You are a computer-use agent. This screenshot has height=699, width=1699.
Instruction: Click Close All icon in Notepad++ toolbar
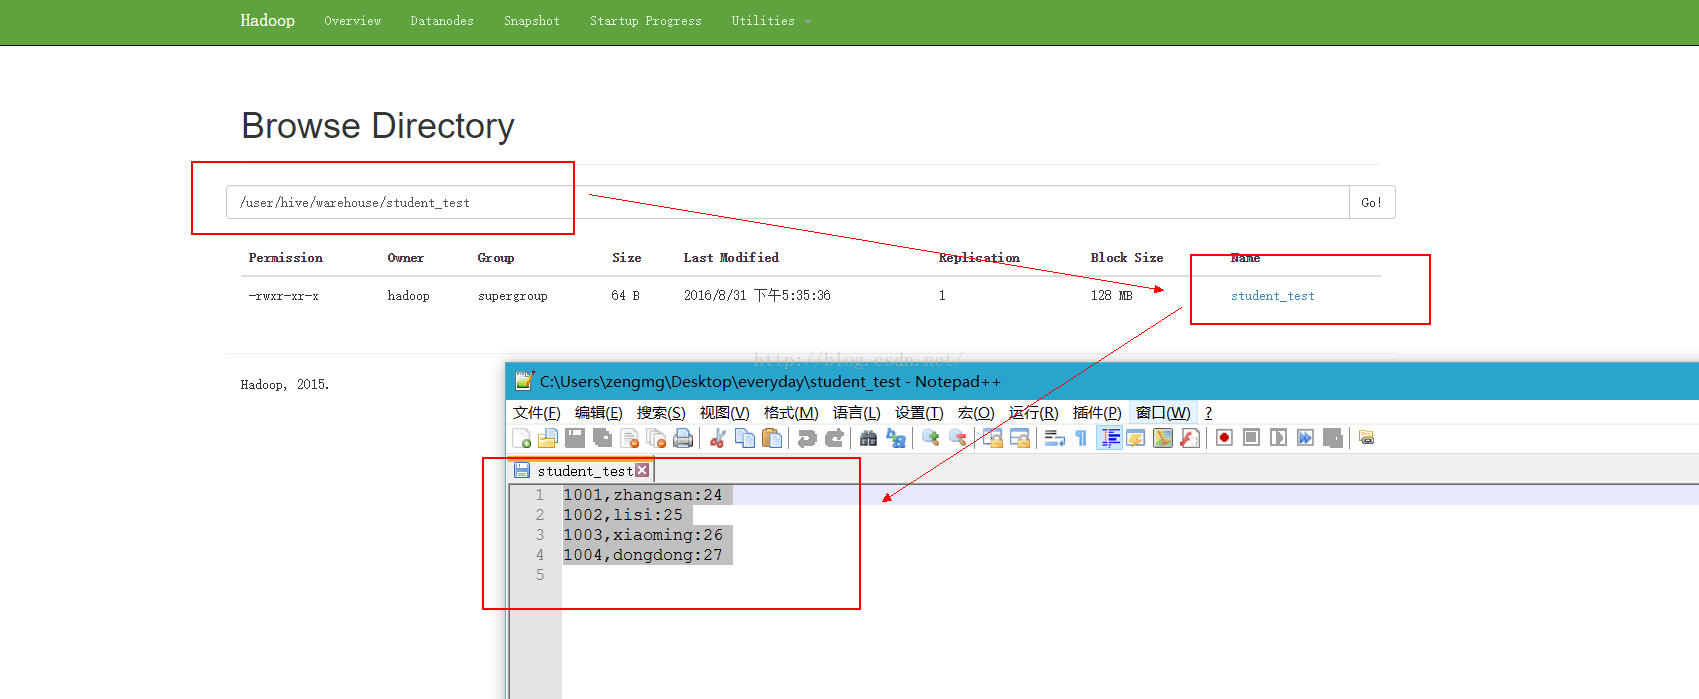(656, 438)
